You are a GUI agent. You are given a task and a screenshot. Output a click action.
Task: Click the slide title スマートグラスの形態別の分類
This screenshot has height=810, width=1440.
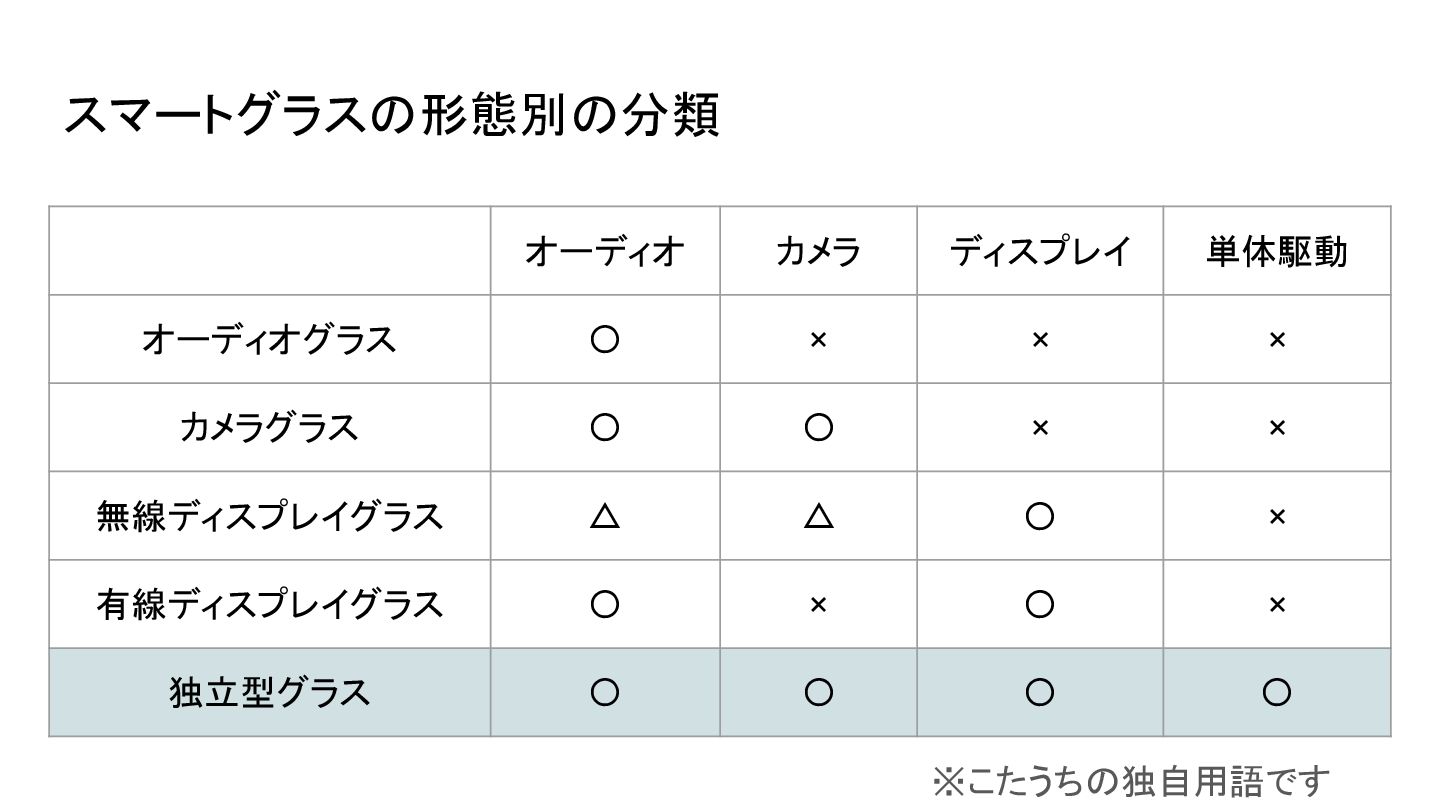click(391, 115)
